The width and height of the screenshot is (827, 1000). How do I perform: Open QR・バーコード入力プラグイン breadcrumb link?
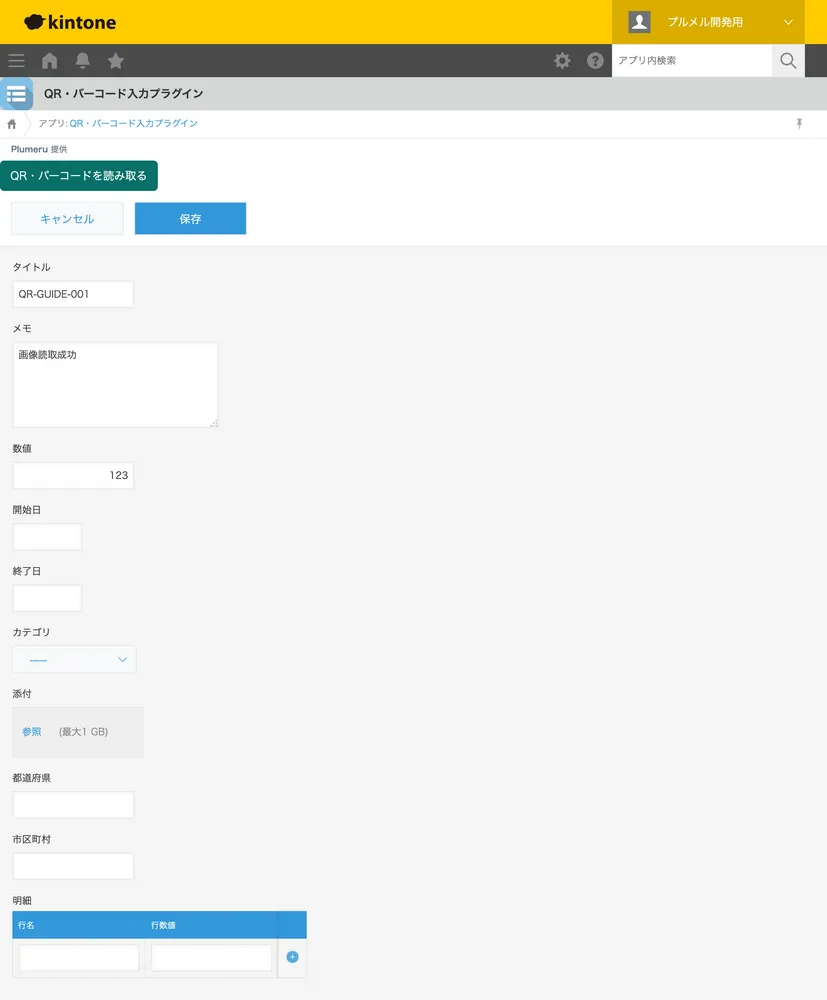133,124
